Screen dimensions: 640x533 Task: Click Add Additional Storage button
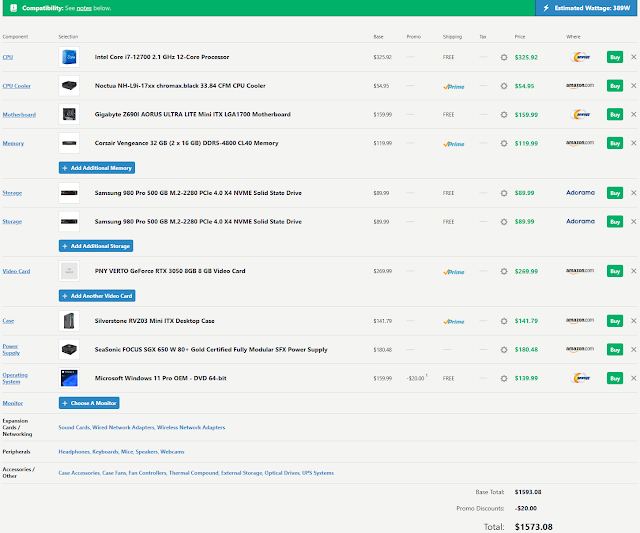point(96,246)
